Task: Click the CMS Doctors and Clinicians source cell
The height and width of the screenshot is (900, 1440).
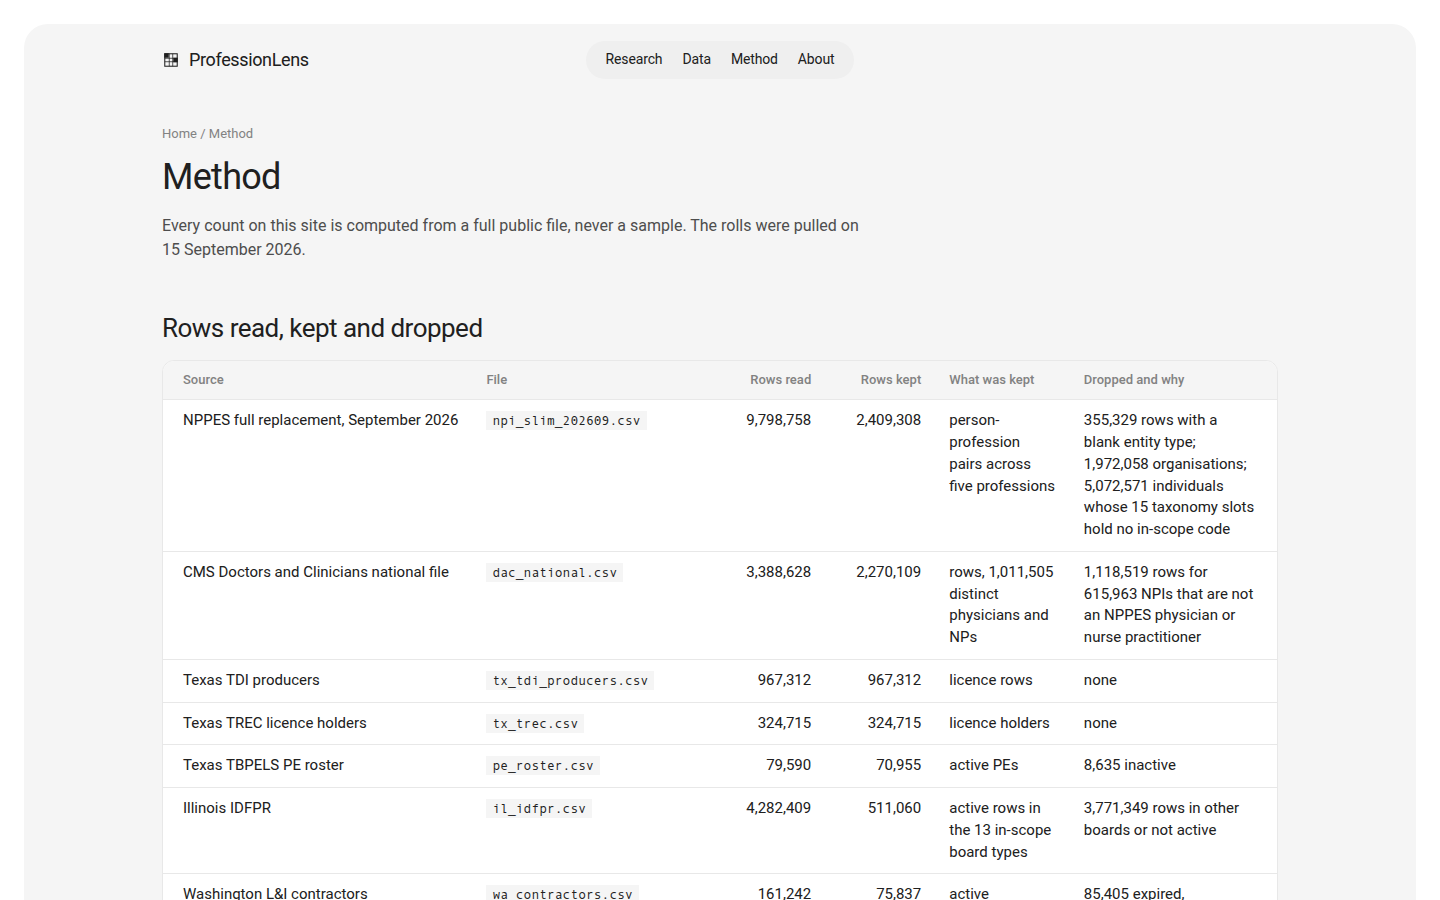Action: (316, 572)
